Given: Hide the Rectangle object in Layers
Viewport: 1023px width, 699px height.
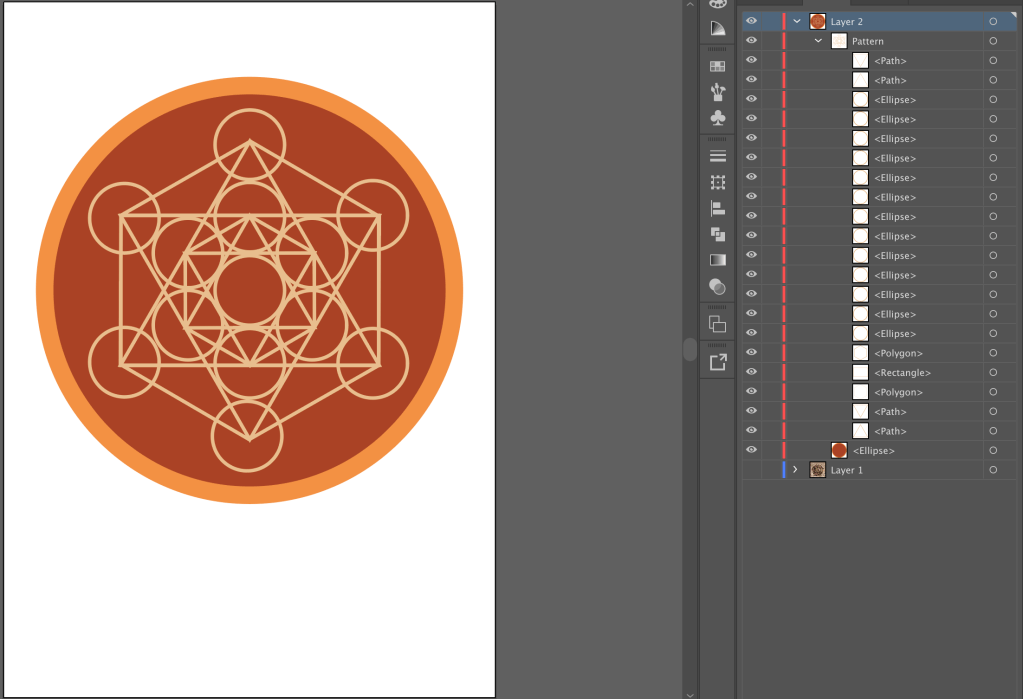Looking at the screenshot, I should (751, 372).
